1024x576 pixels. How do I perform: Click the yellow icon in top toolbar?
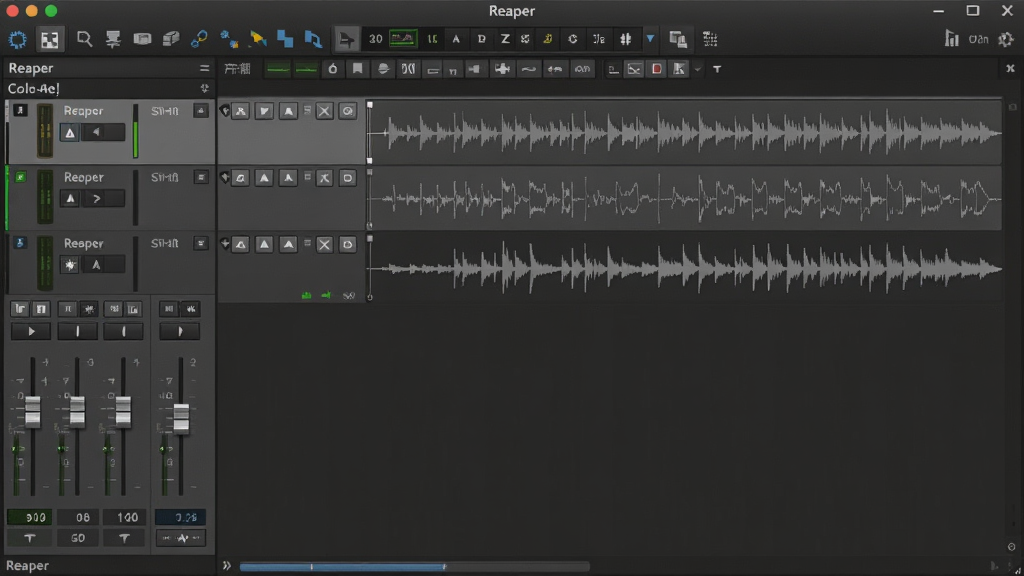548,39
